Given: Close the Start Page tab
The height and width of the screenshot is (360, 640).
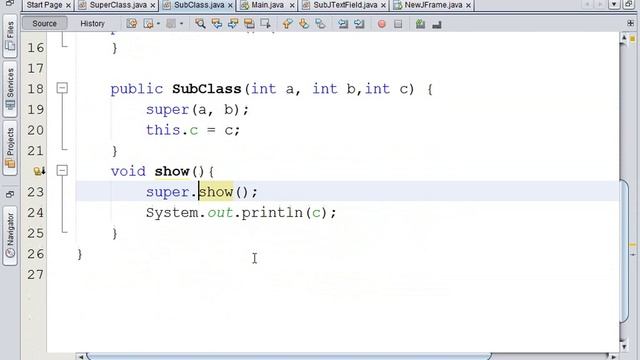Looking at the screenshot, I should 68,5.
